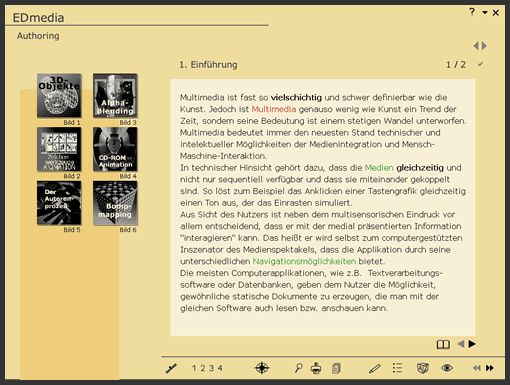510x385 pixels.
Task: Follow the green Medien hyperlink
Action: (379, 168)
